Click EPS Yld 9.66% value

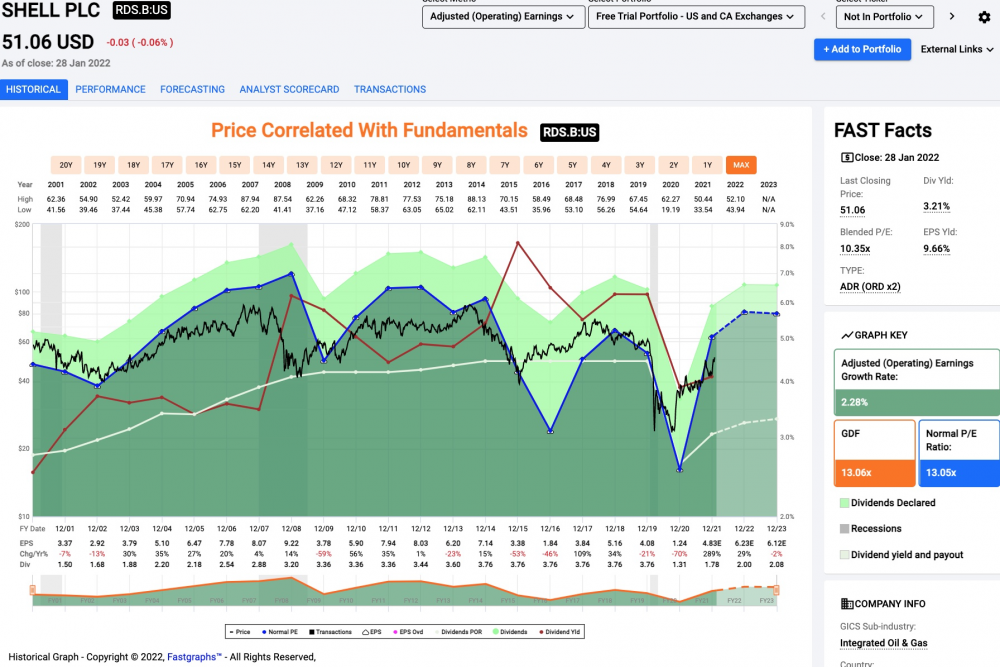936,249
